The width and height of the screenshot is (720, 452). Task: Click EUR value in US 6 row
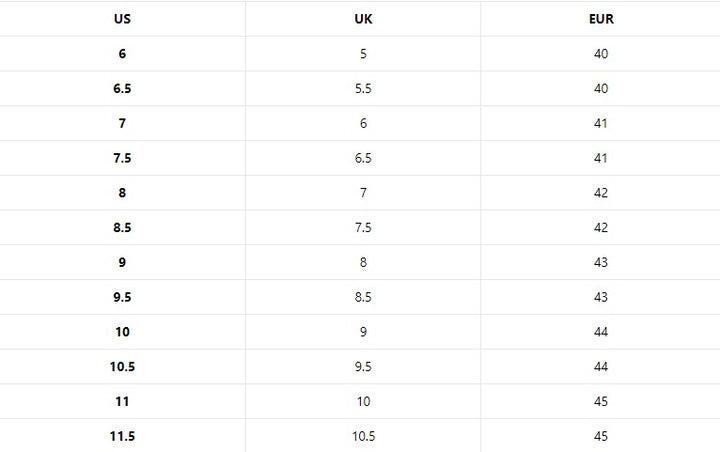click(600, 54)
